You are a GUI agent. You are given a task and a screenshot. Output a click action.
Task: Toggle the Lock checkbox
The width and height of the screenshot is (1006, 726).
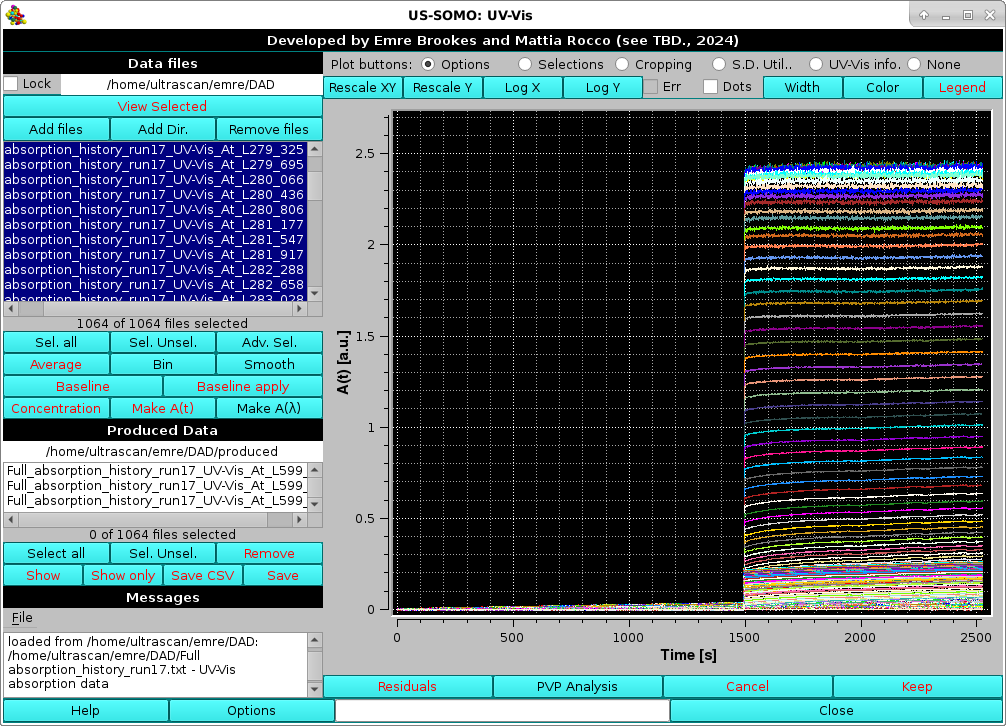pos(10,84)
